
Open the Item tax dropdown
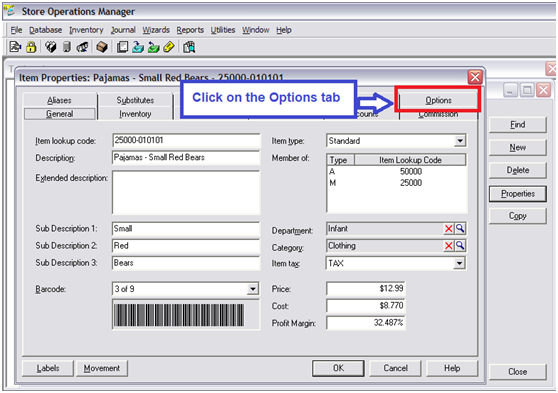pyautogui.click(x=459, y=263)
